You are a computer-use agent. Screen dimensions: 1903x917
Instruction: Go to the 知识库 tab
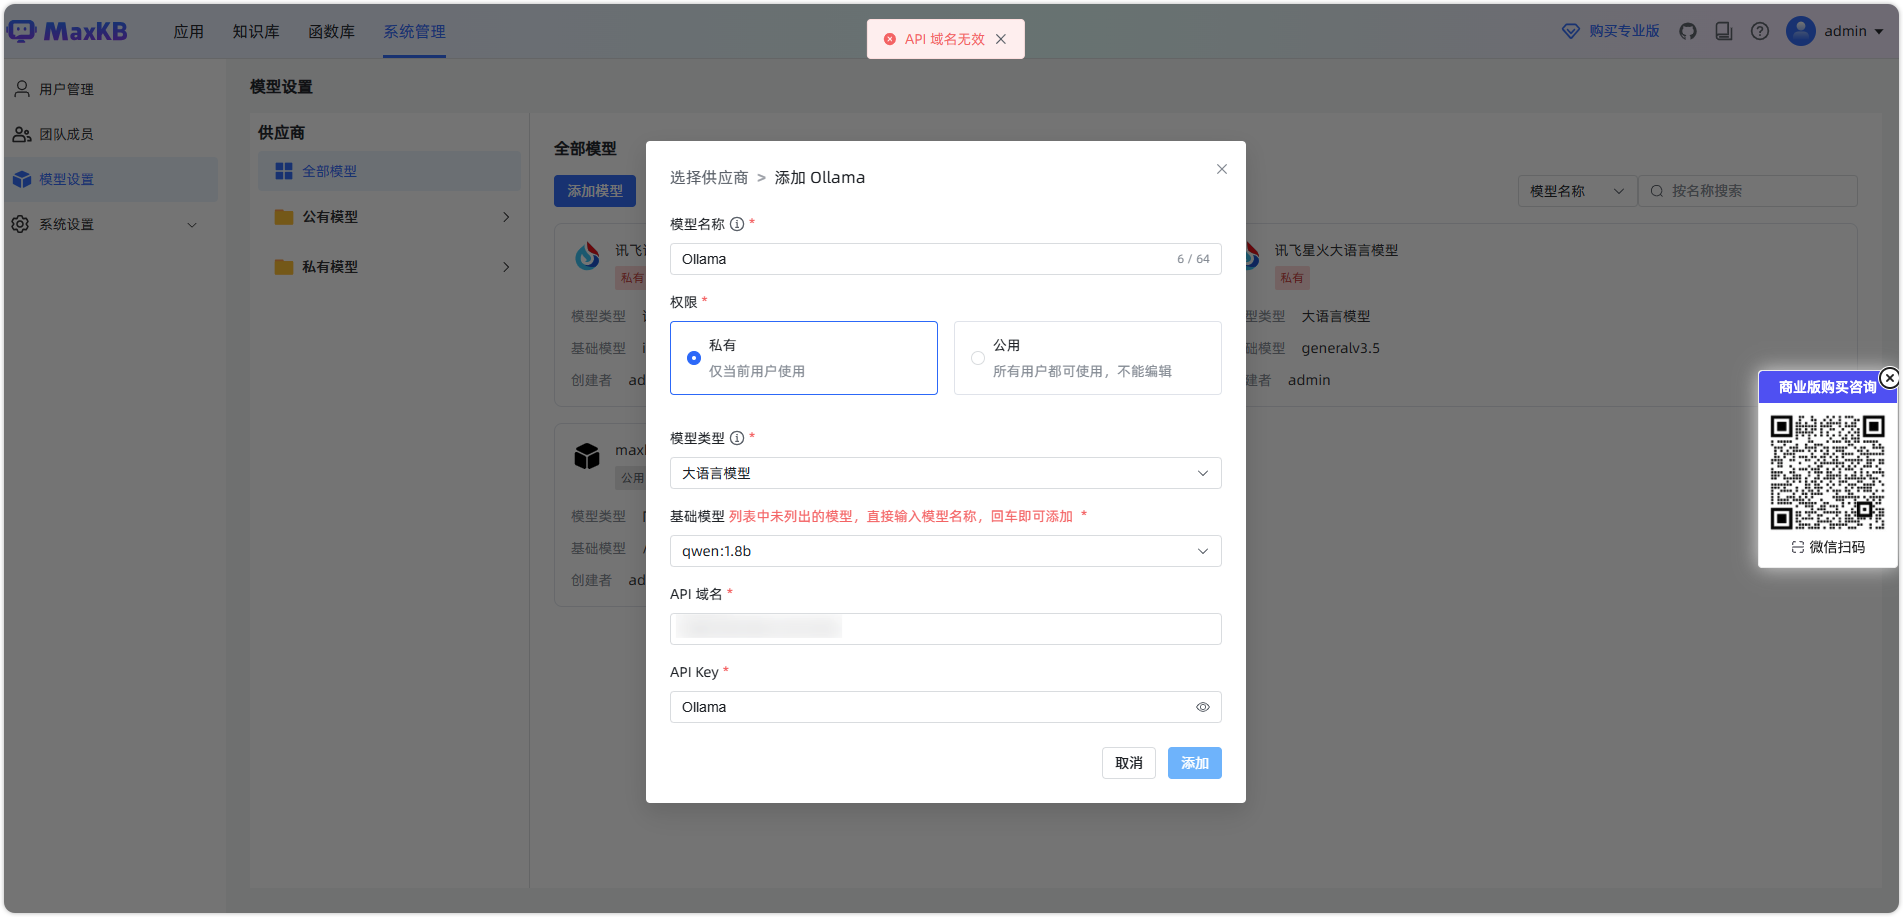pyautogui.click(x=256, y=32)
